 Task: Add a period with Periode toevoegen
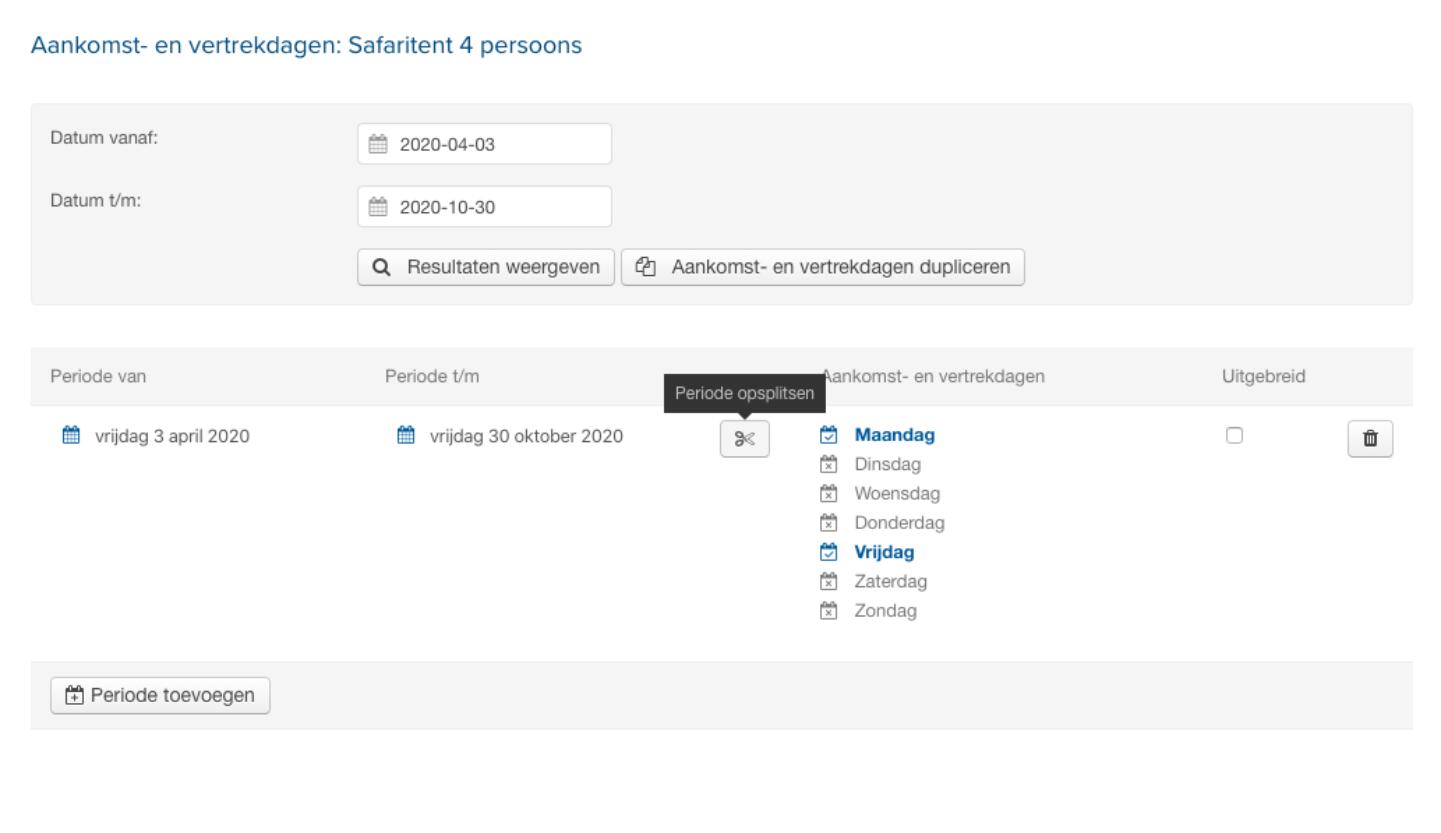(x=160, y=695)
